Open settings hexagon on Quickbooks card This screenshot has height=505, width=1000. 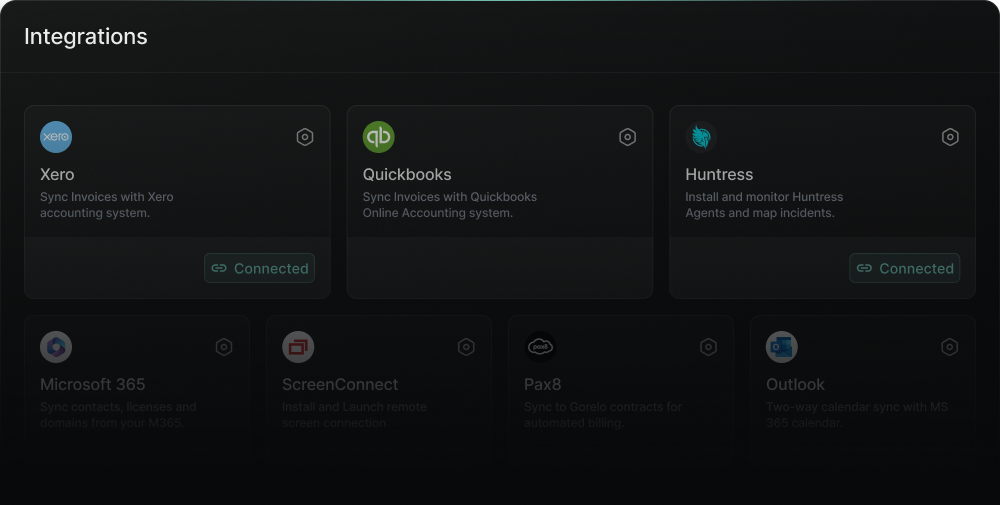pyautogui.click(x=628, y=137)
